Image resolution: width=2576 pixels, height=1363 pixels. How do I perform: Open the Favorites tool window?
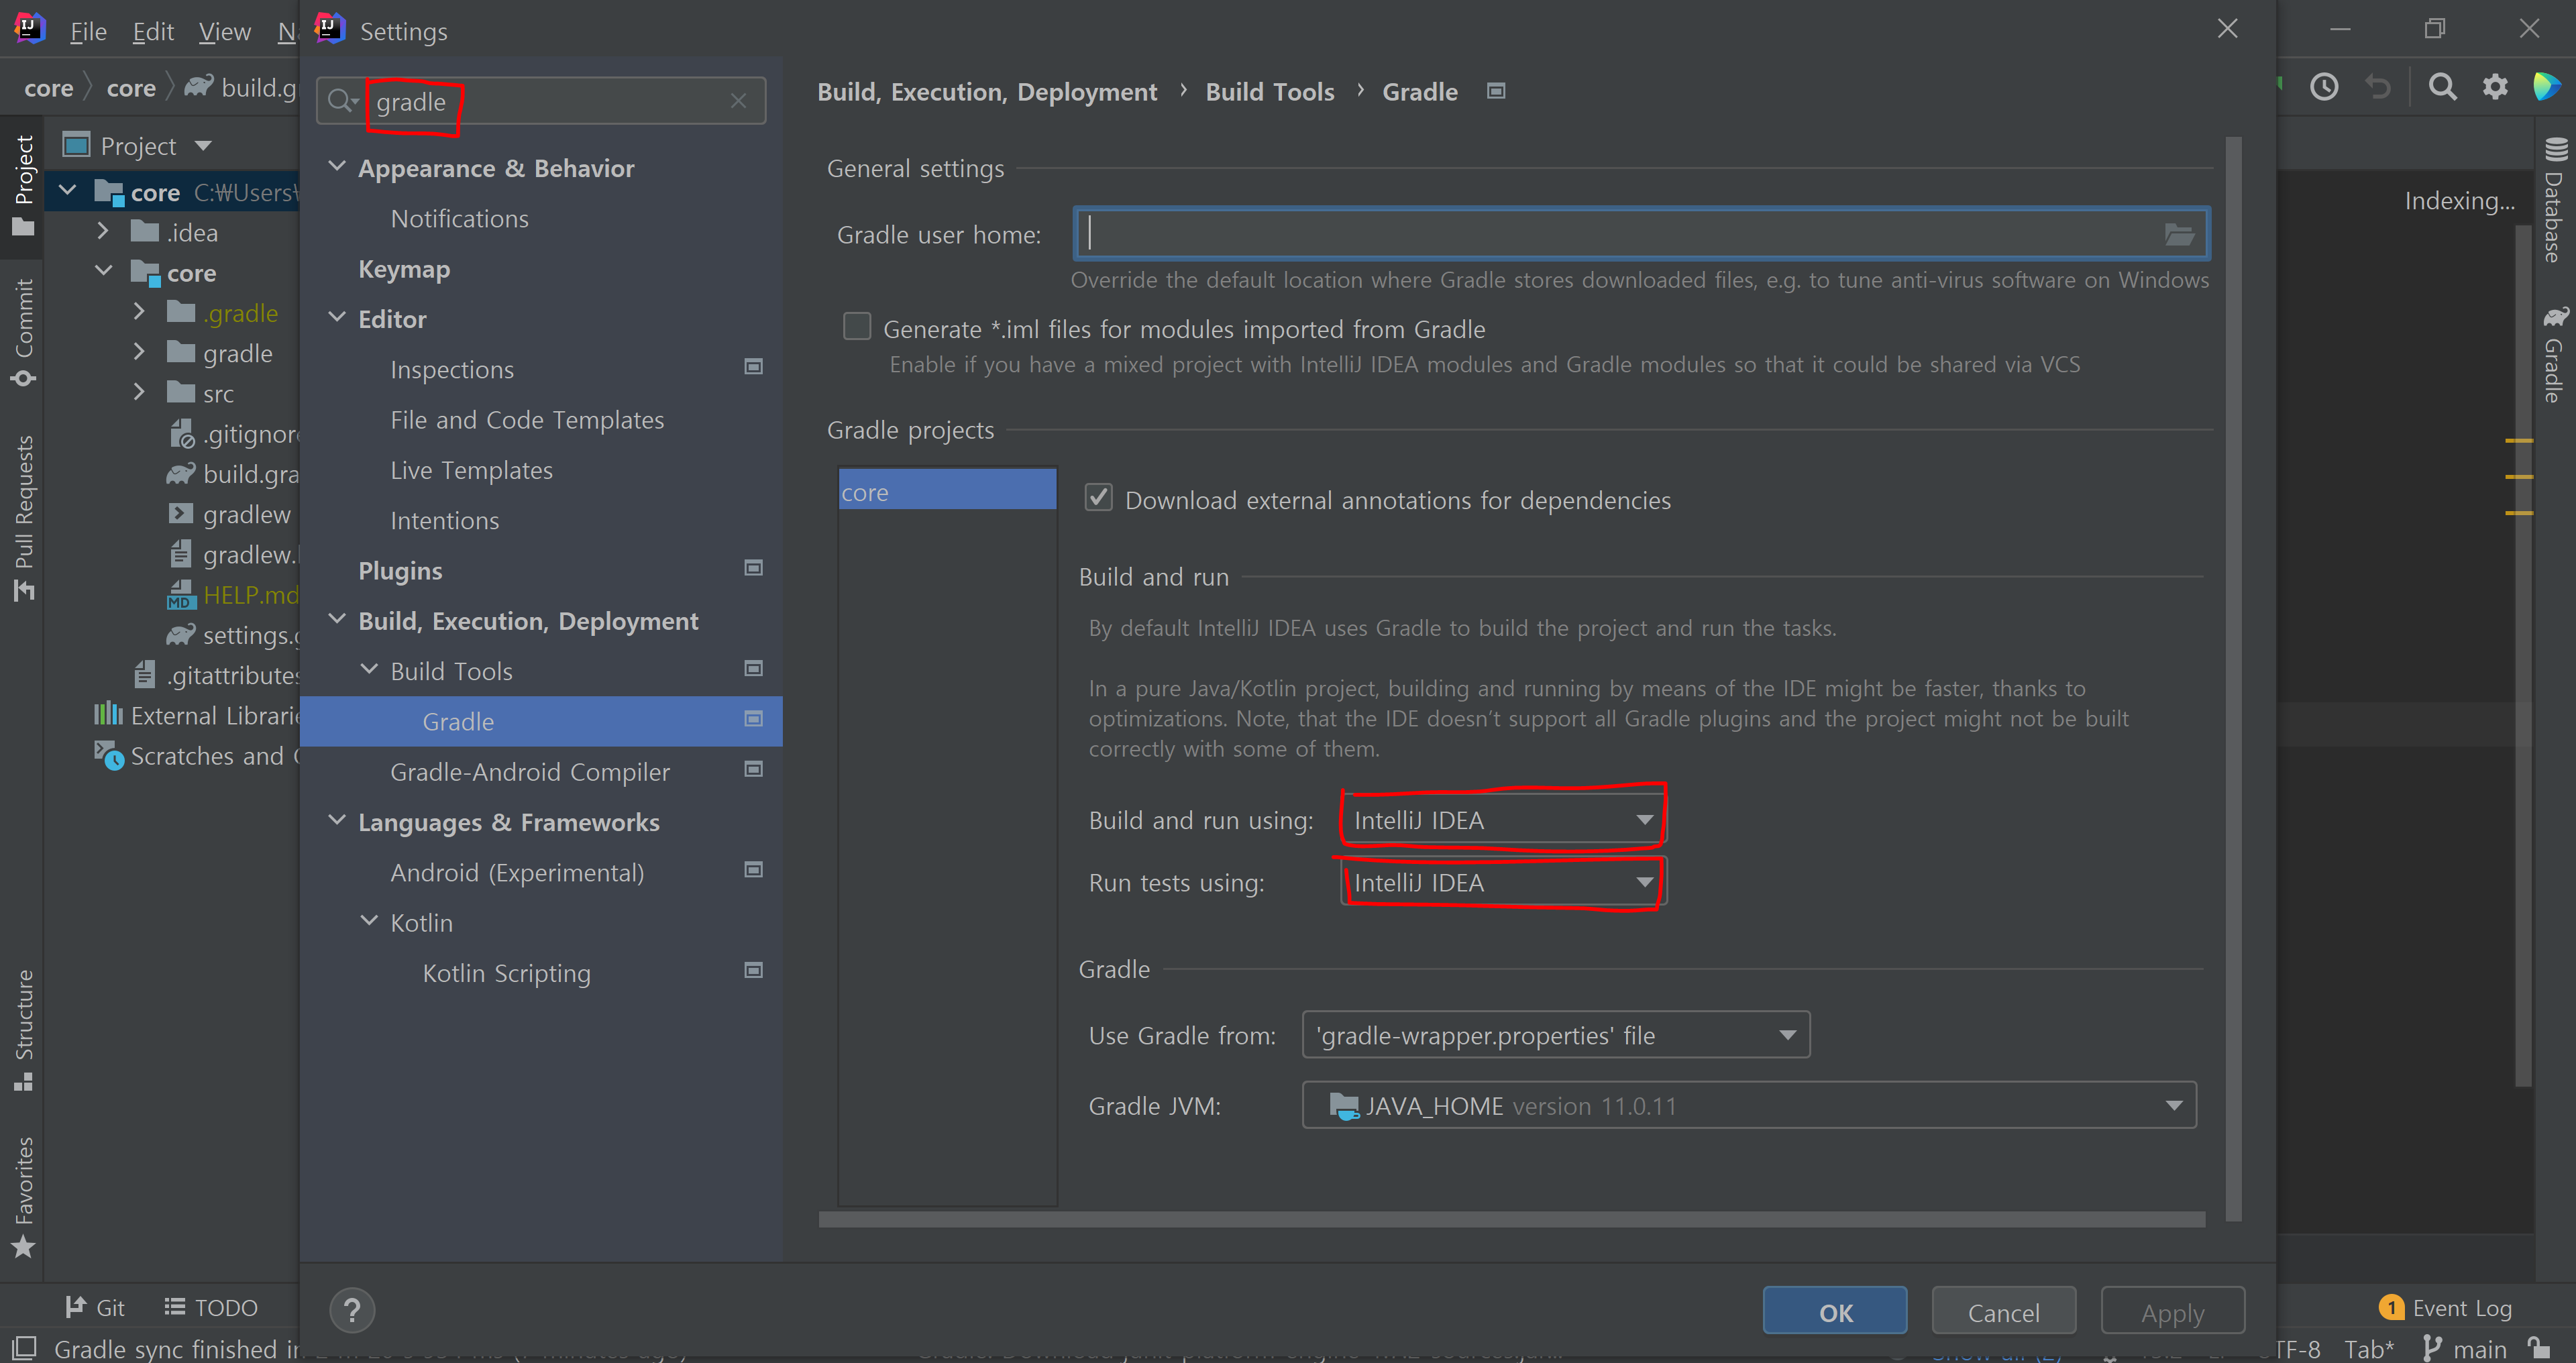click(x=24, y=1197)
